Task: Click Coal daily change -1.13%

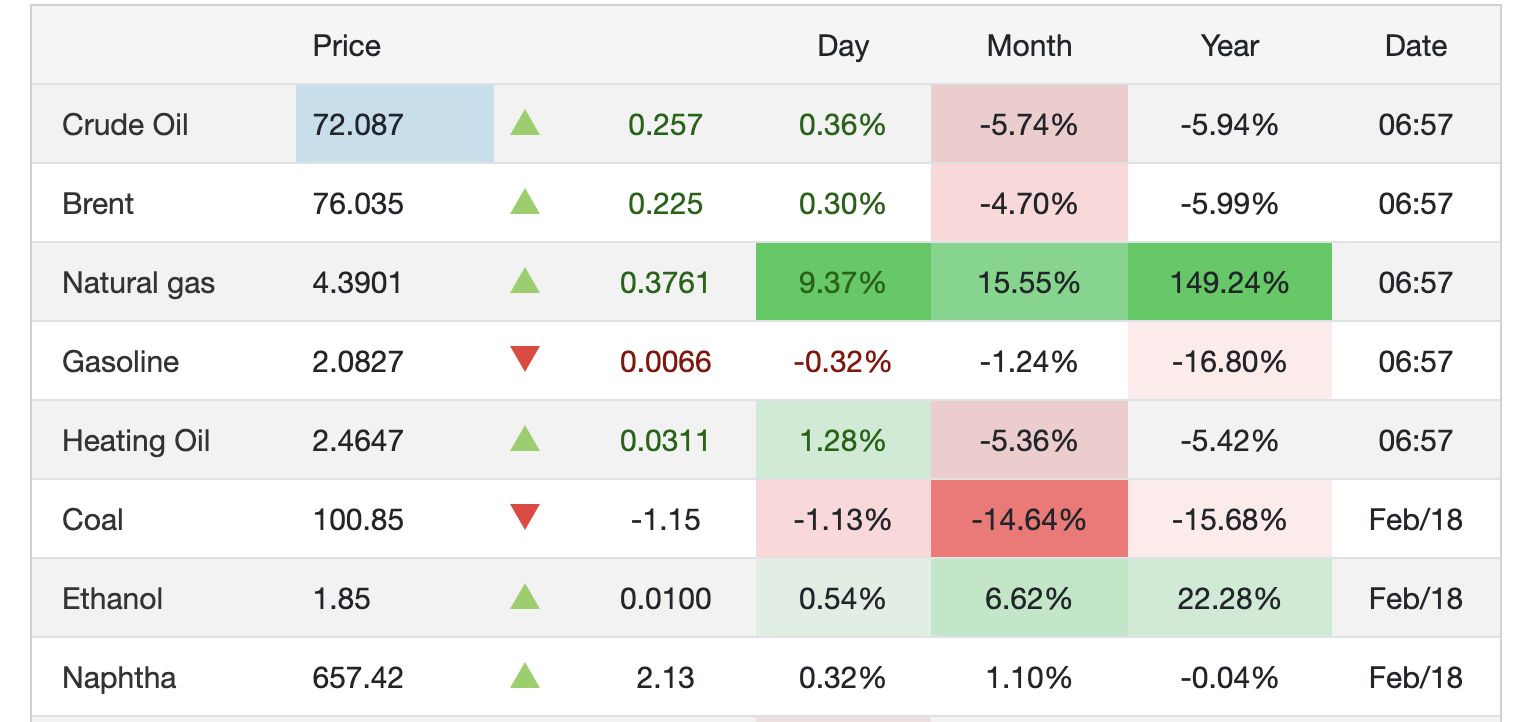Action: pos(843,519)
